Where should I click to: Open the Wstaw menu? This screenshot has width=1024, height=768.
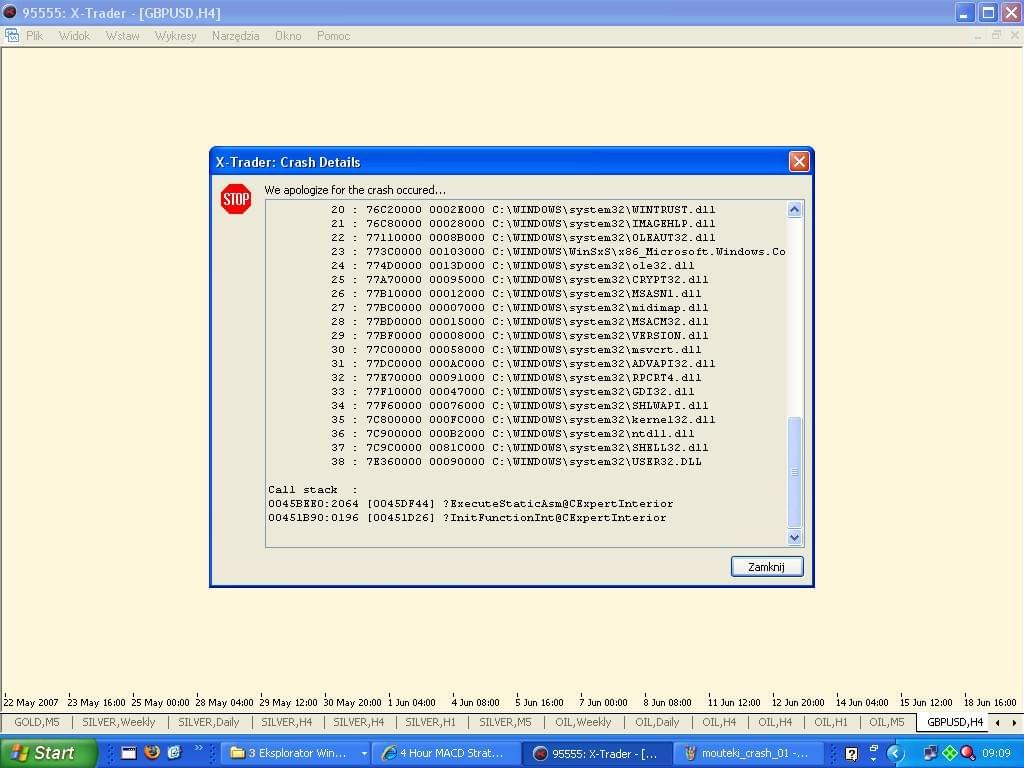(122, 36)
